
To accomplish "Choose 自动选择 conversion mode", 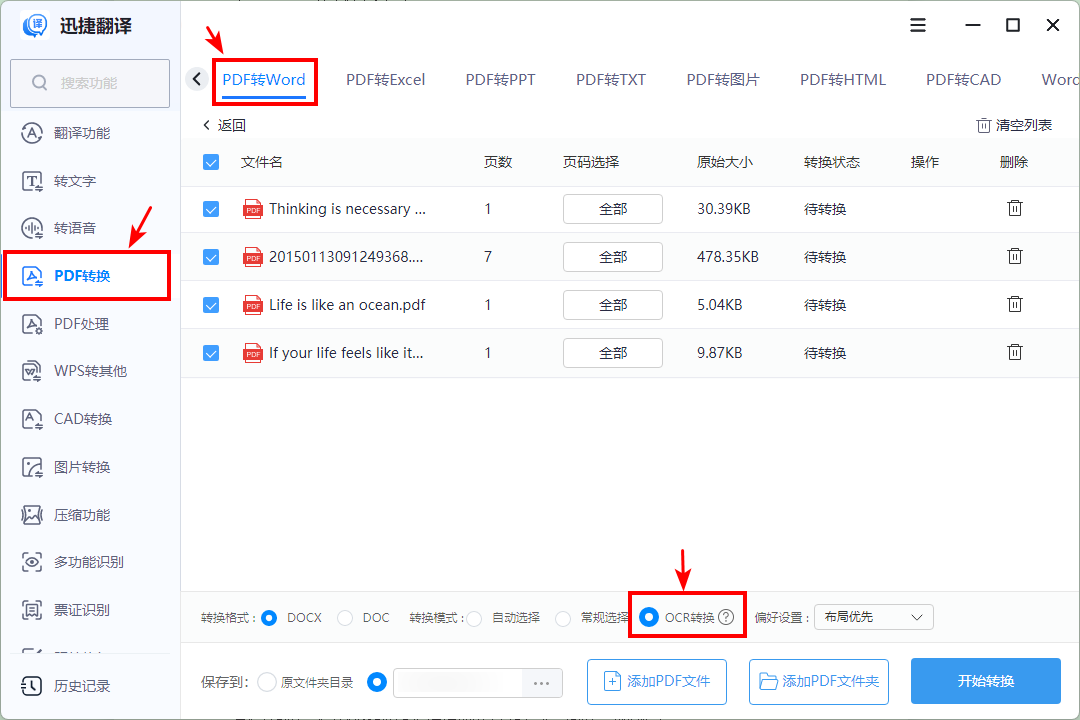I will [x=474, y=619].
